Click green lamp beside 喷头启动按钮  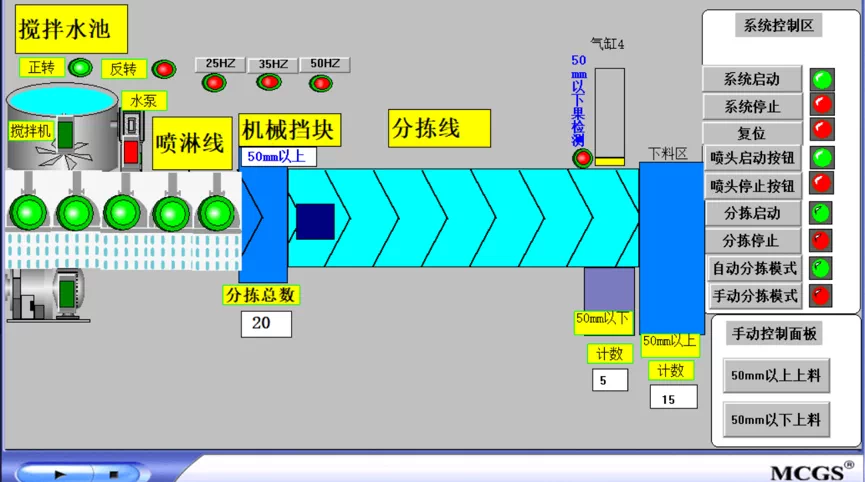822,158
